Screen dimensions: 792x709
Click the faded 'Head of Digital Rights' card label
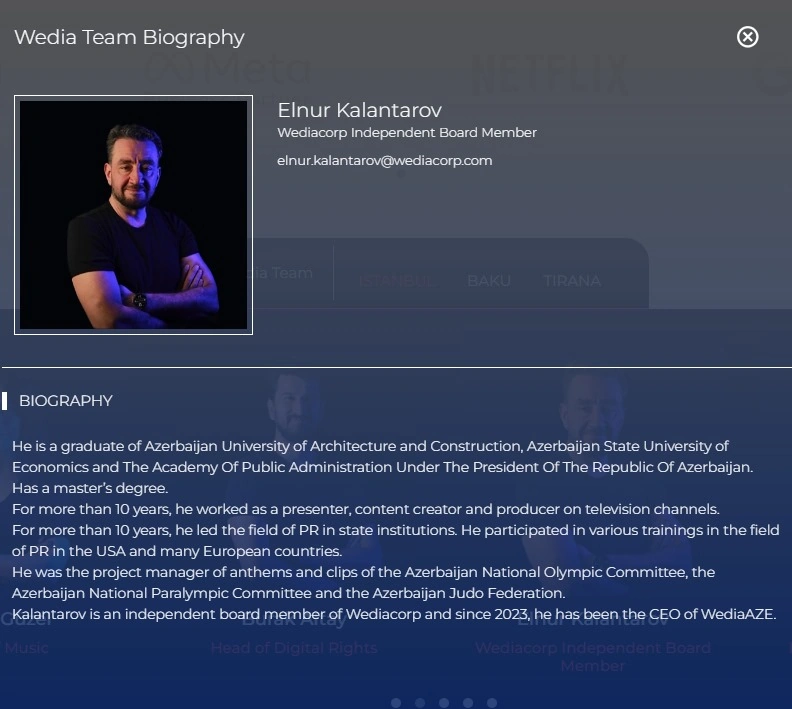pyautogui.click(x=294, y=648)
